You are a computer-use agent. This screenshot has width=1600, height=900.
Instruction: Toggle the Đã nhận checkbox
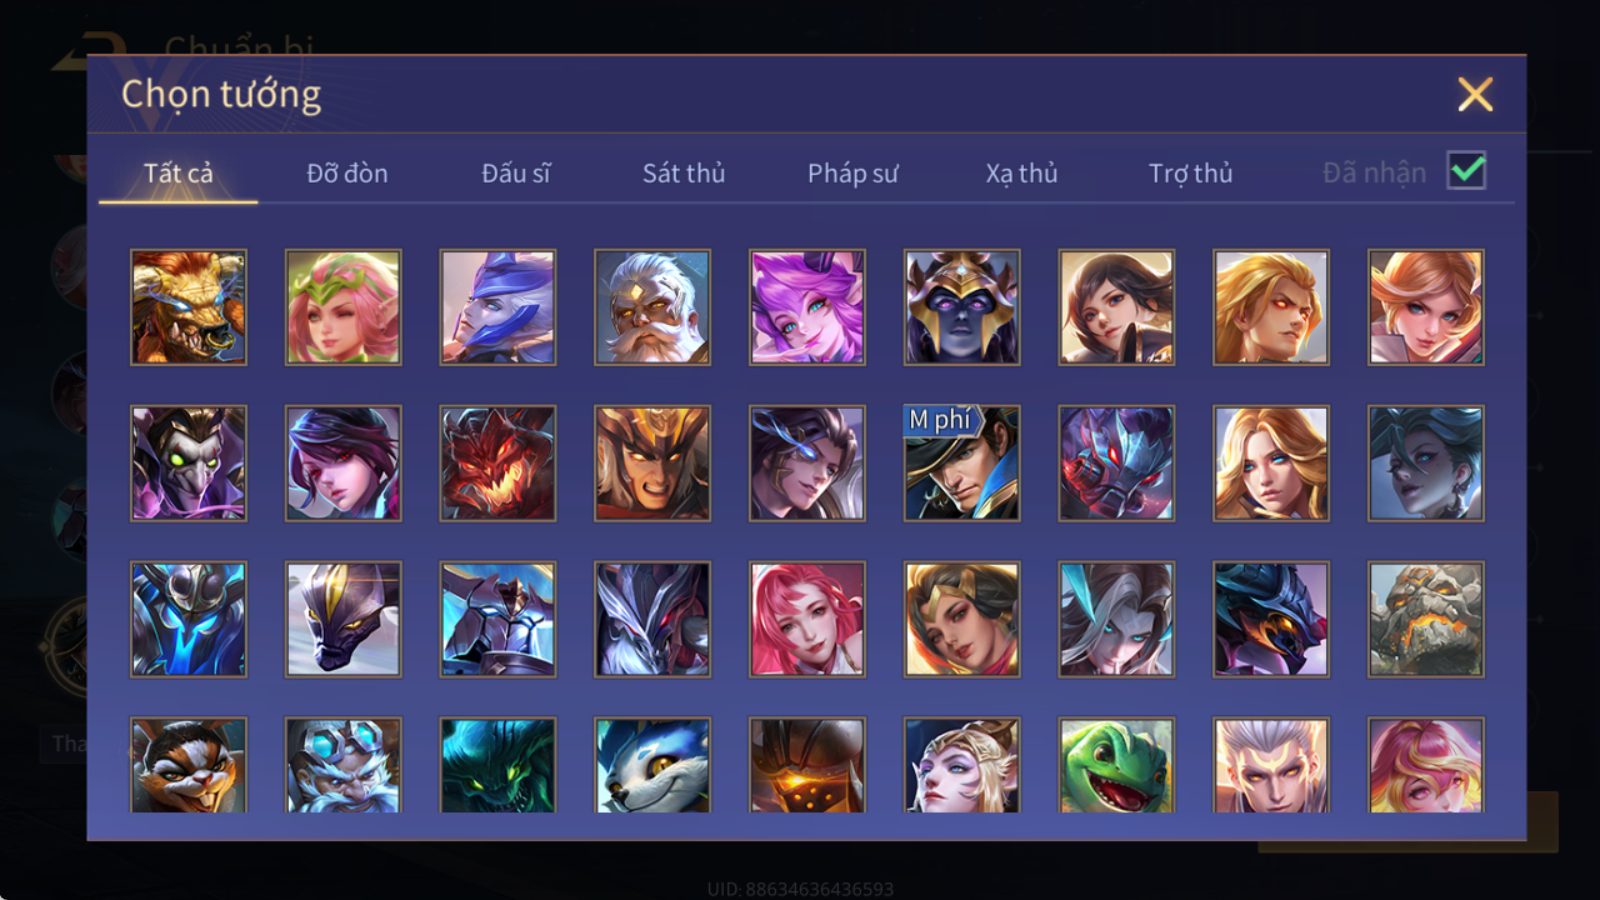1467,171
